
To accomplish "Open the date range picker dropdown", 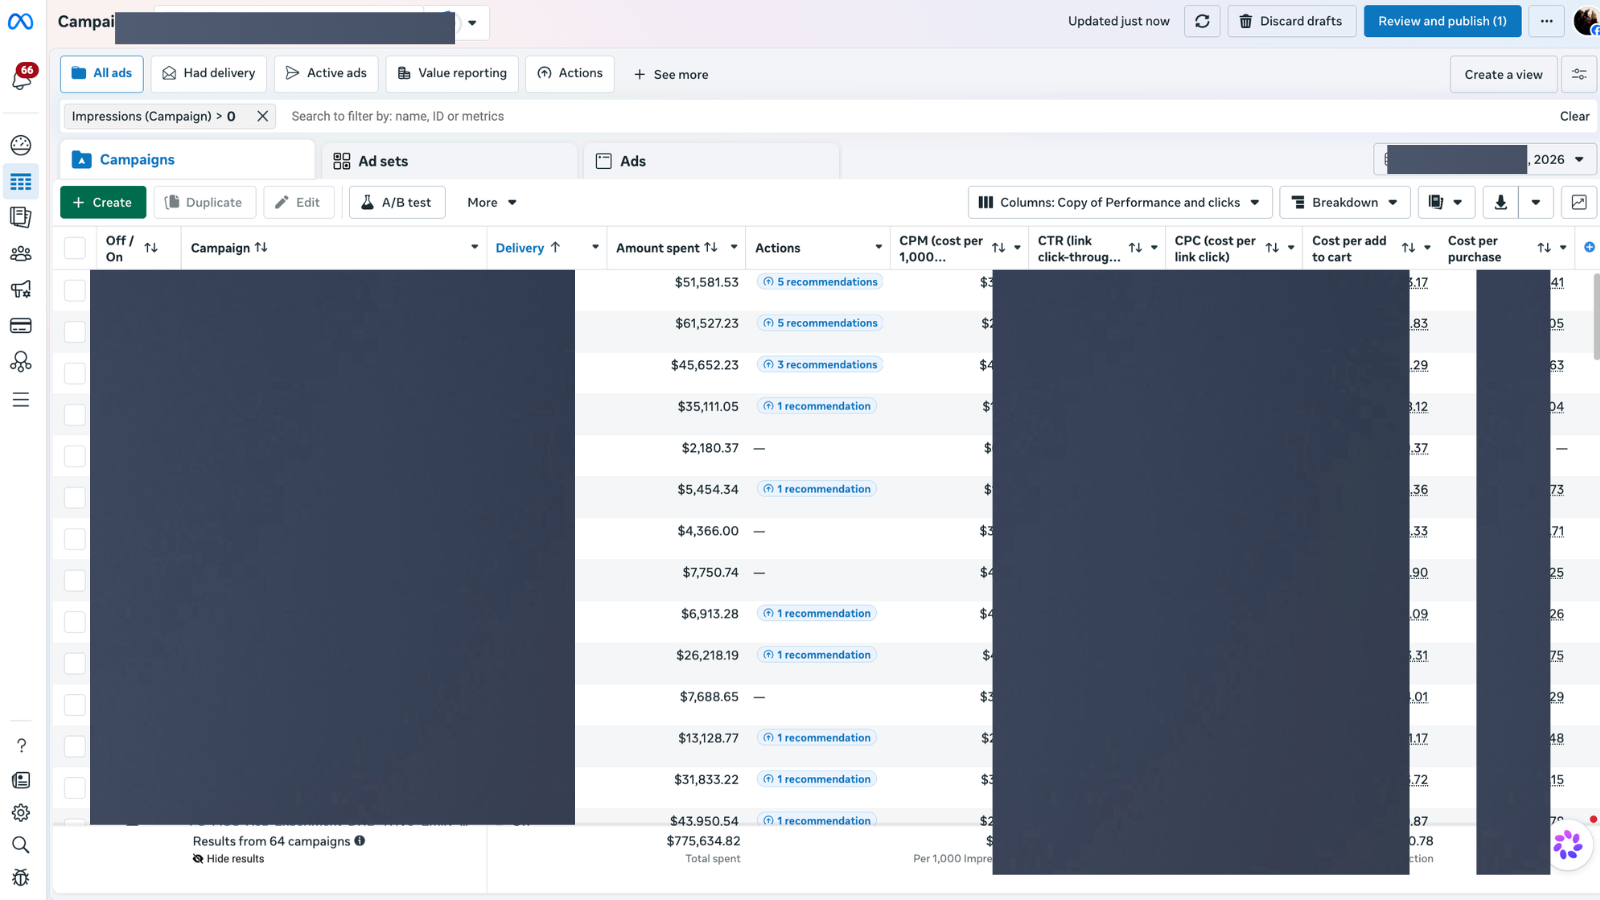I will 1485,159.
